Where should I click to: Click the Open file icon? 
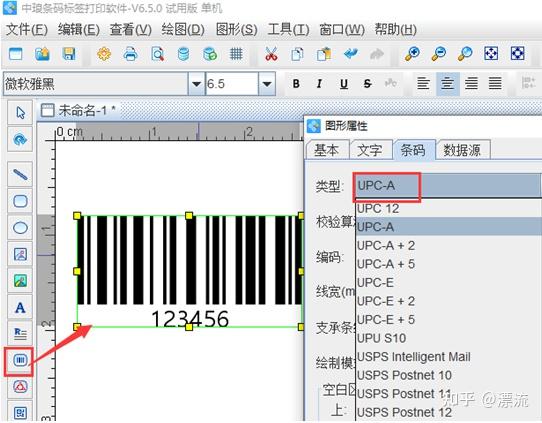click(42, 54)
